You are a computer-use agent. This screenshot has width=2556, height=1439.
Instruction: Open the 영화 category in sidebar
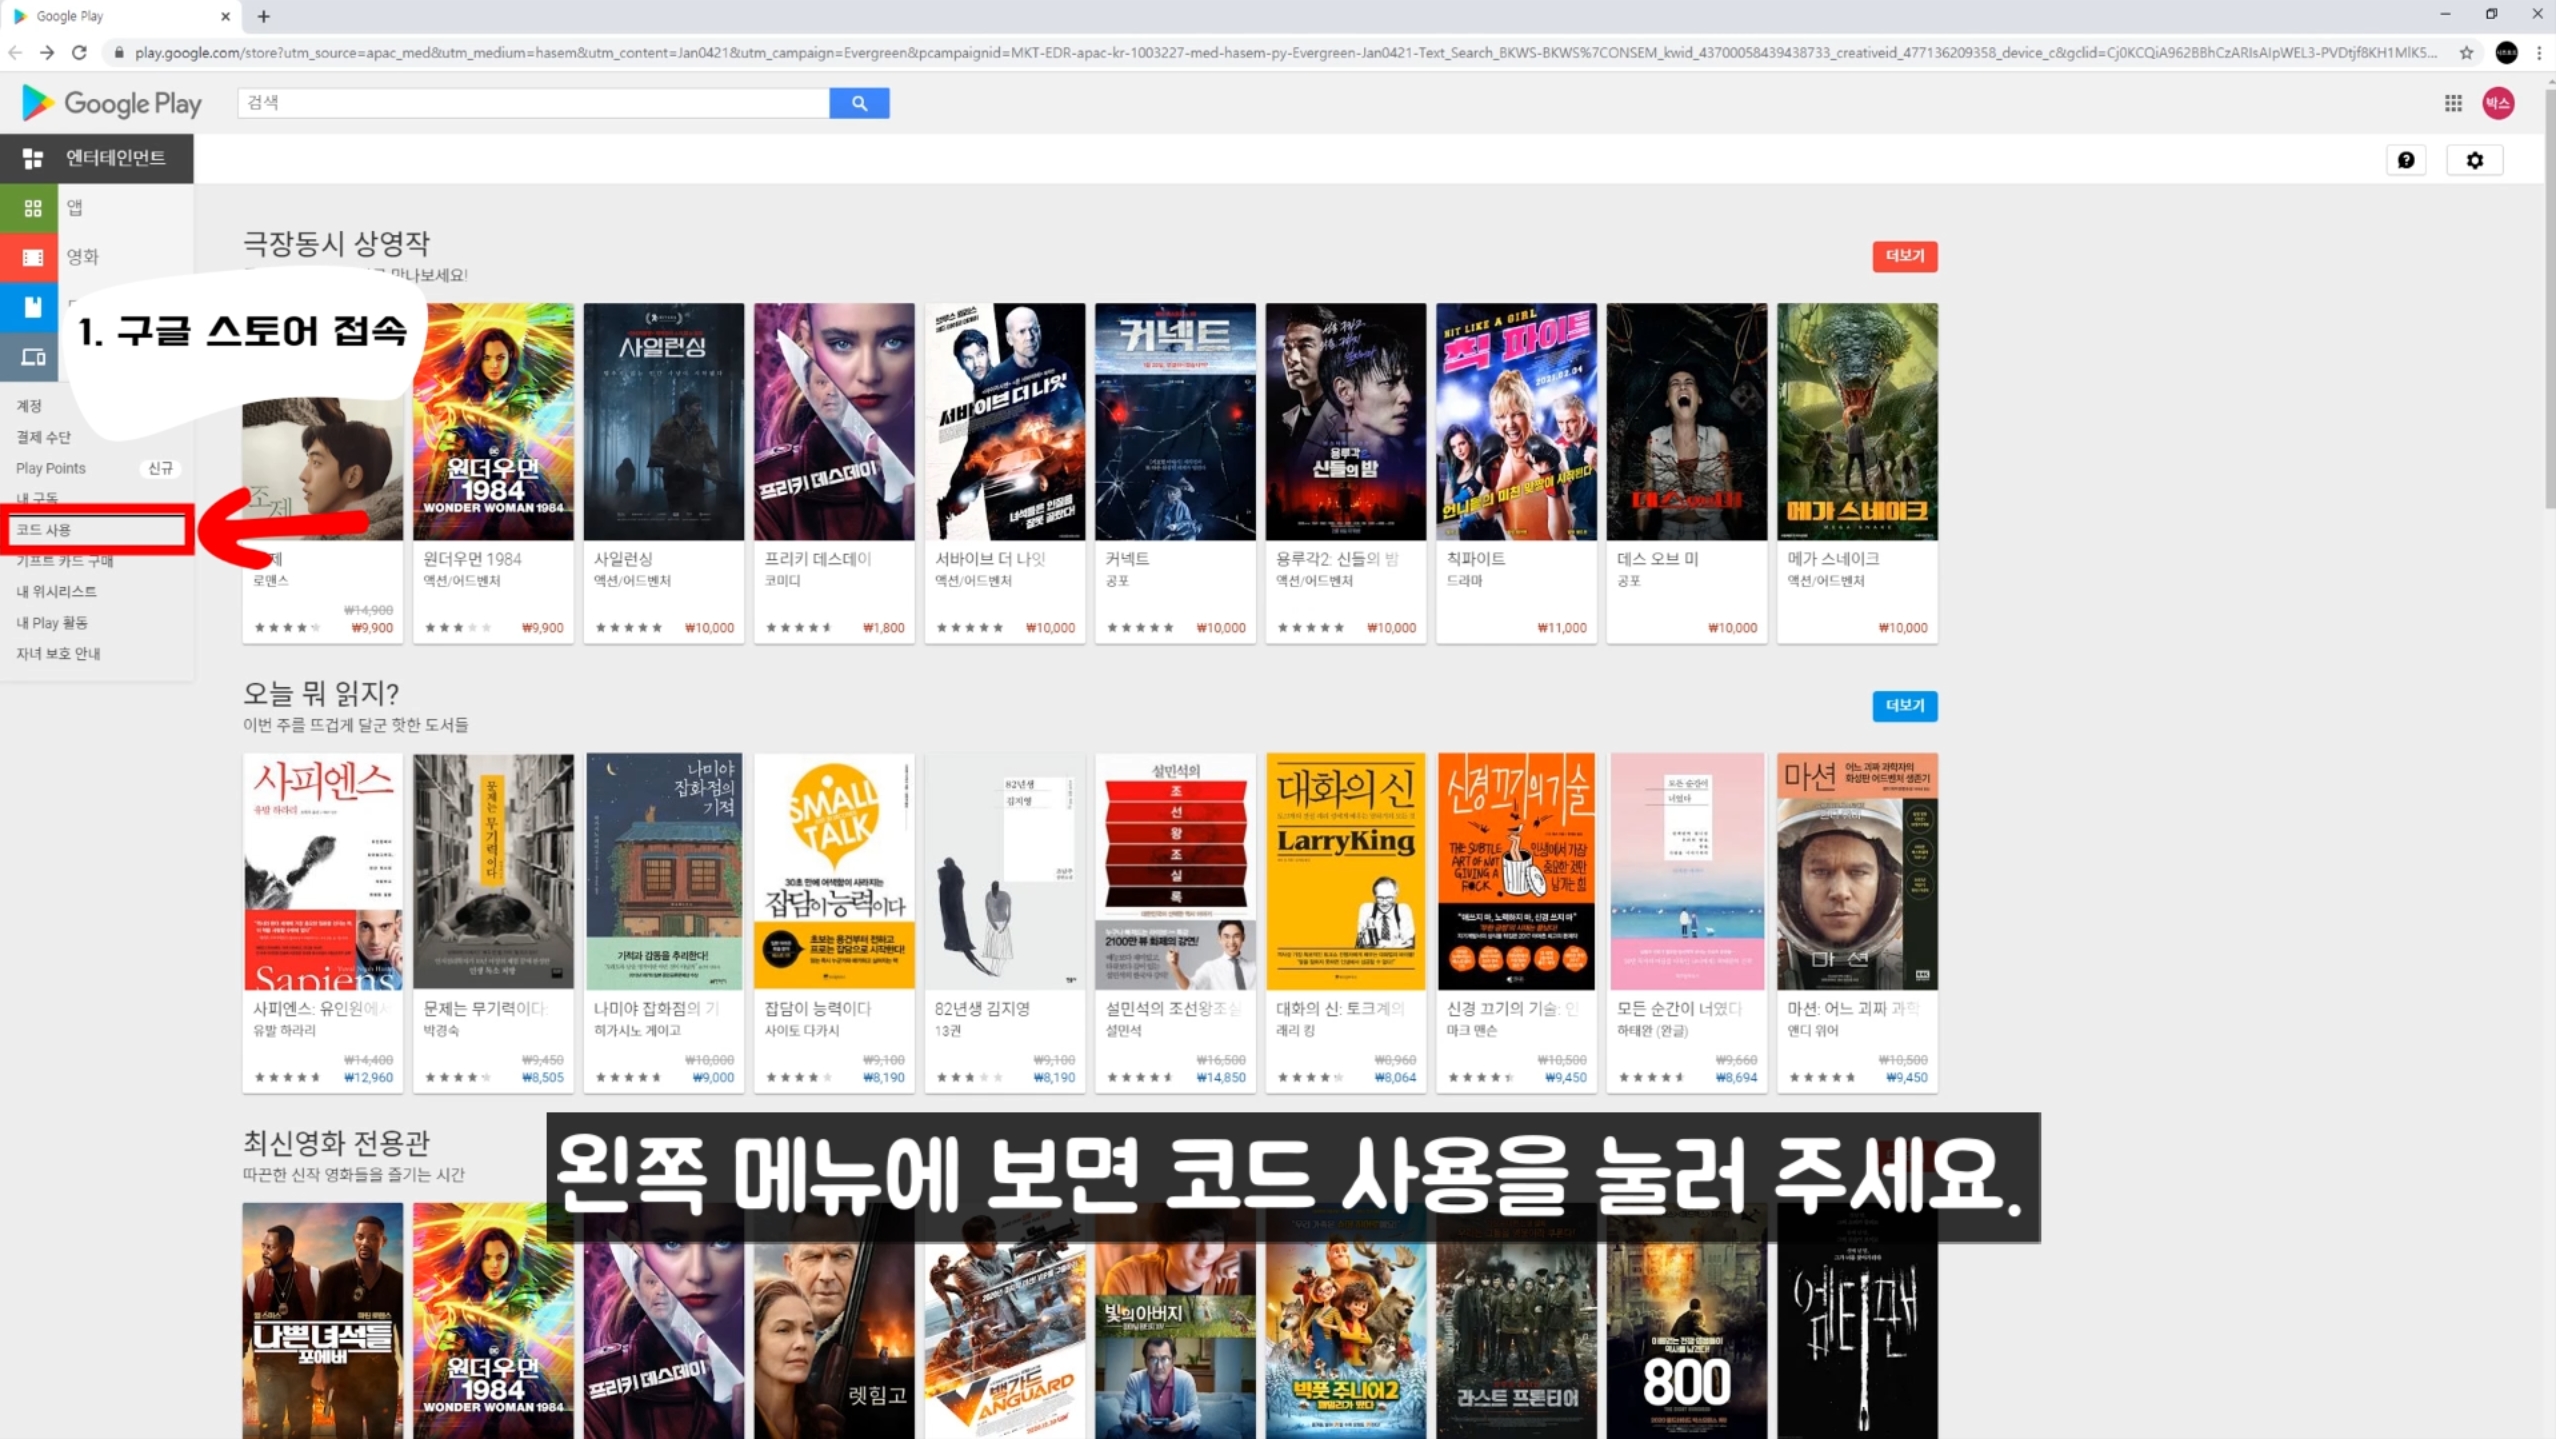pos(82,257)
